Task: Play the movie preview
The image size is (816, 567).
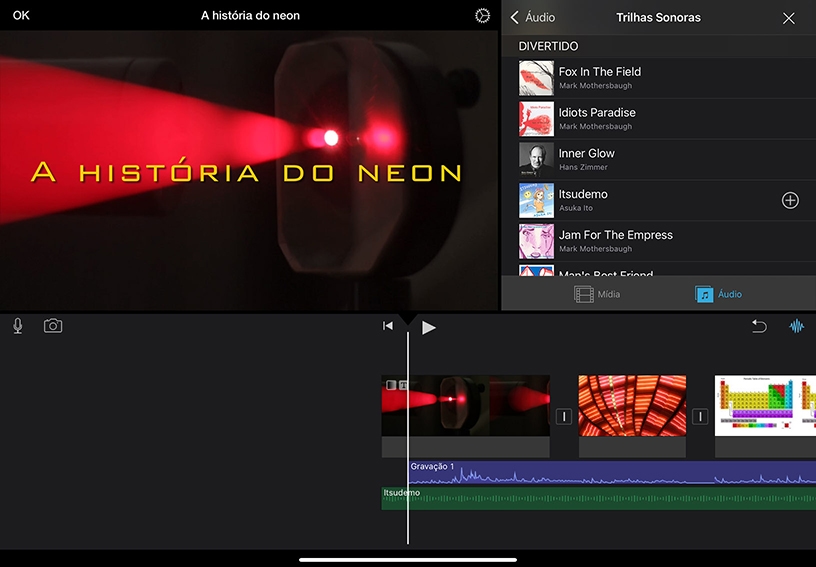Action: click(x=428, y=327)
